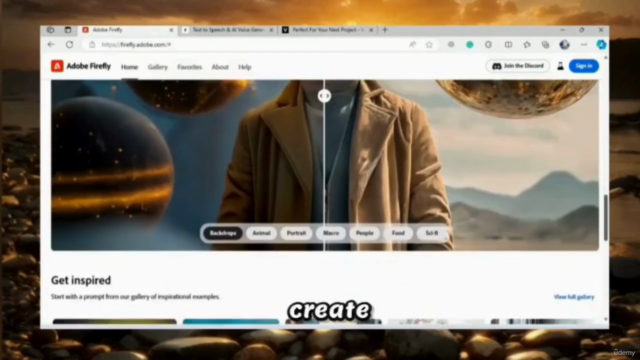
Task: Go to the Home nav item
Action: pos(129,67)
